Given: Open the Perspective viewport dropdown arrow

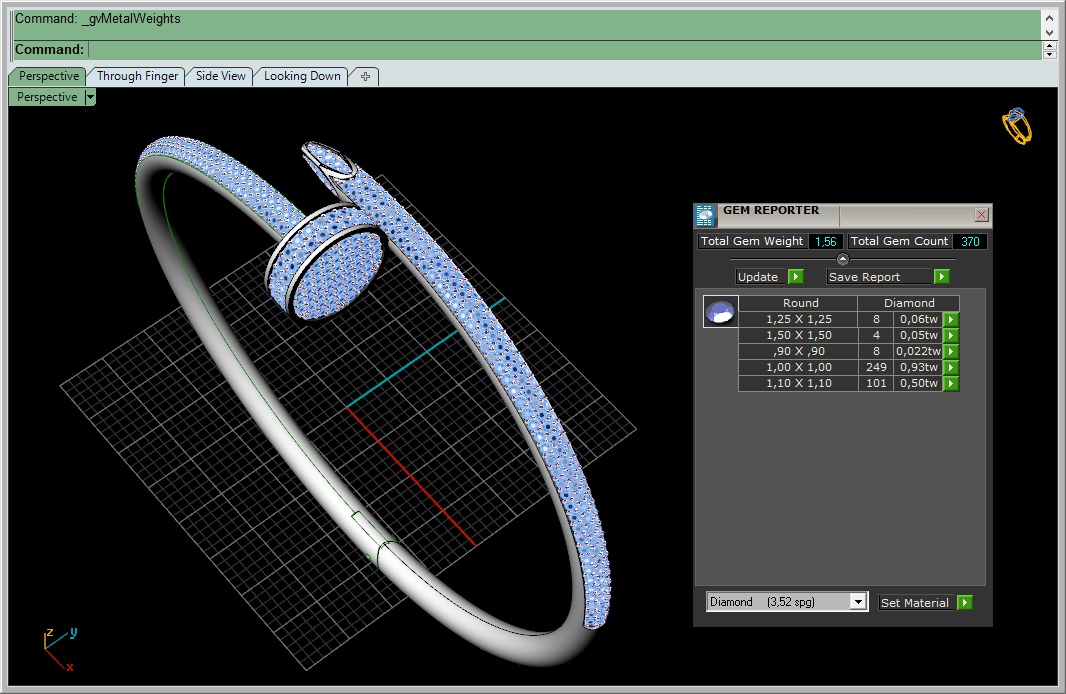Looking at the screenshot, I should [90, 97].
